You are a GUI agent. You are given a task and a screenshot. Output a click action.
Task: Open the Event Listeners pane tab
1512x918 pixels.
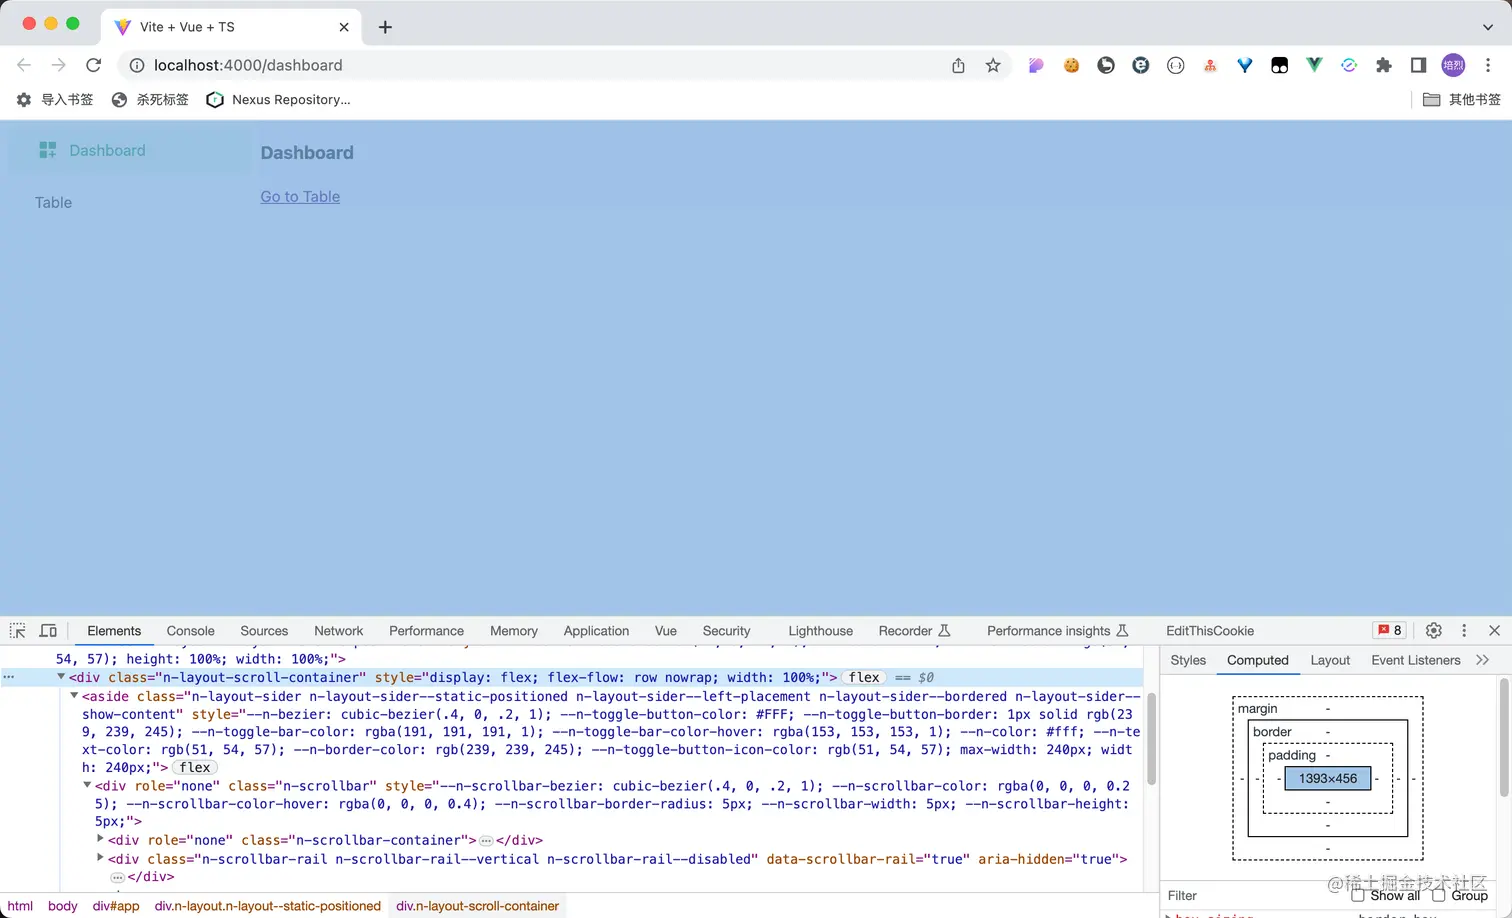pos(1415,660)
